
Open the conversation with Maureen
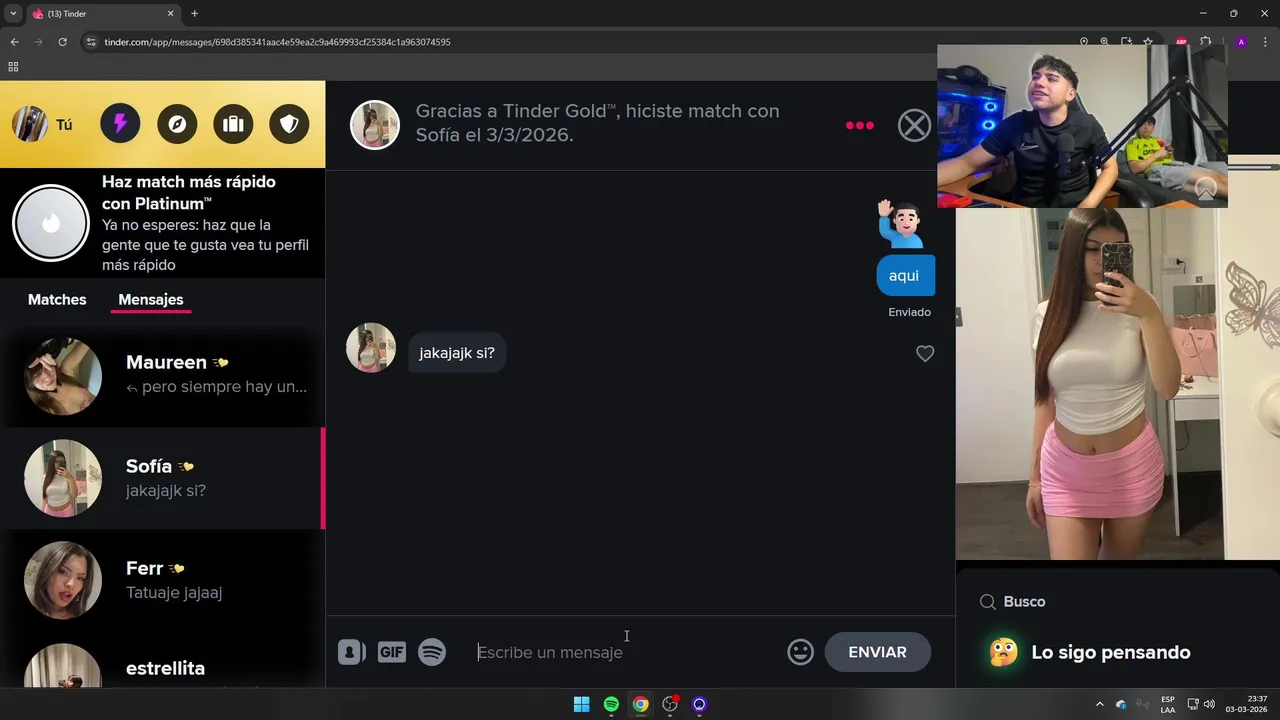[x=162, y=376]
